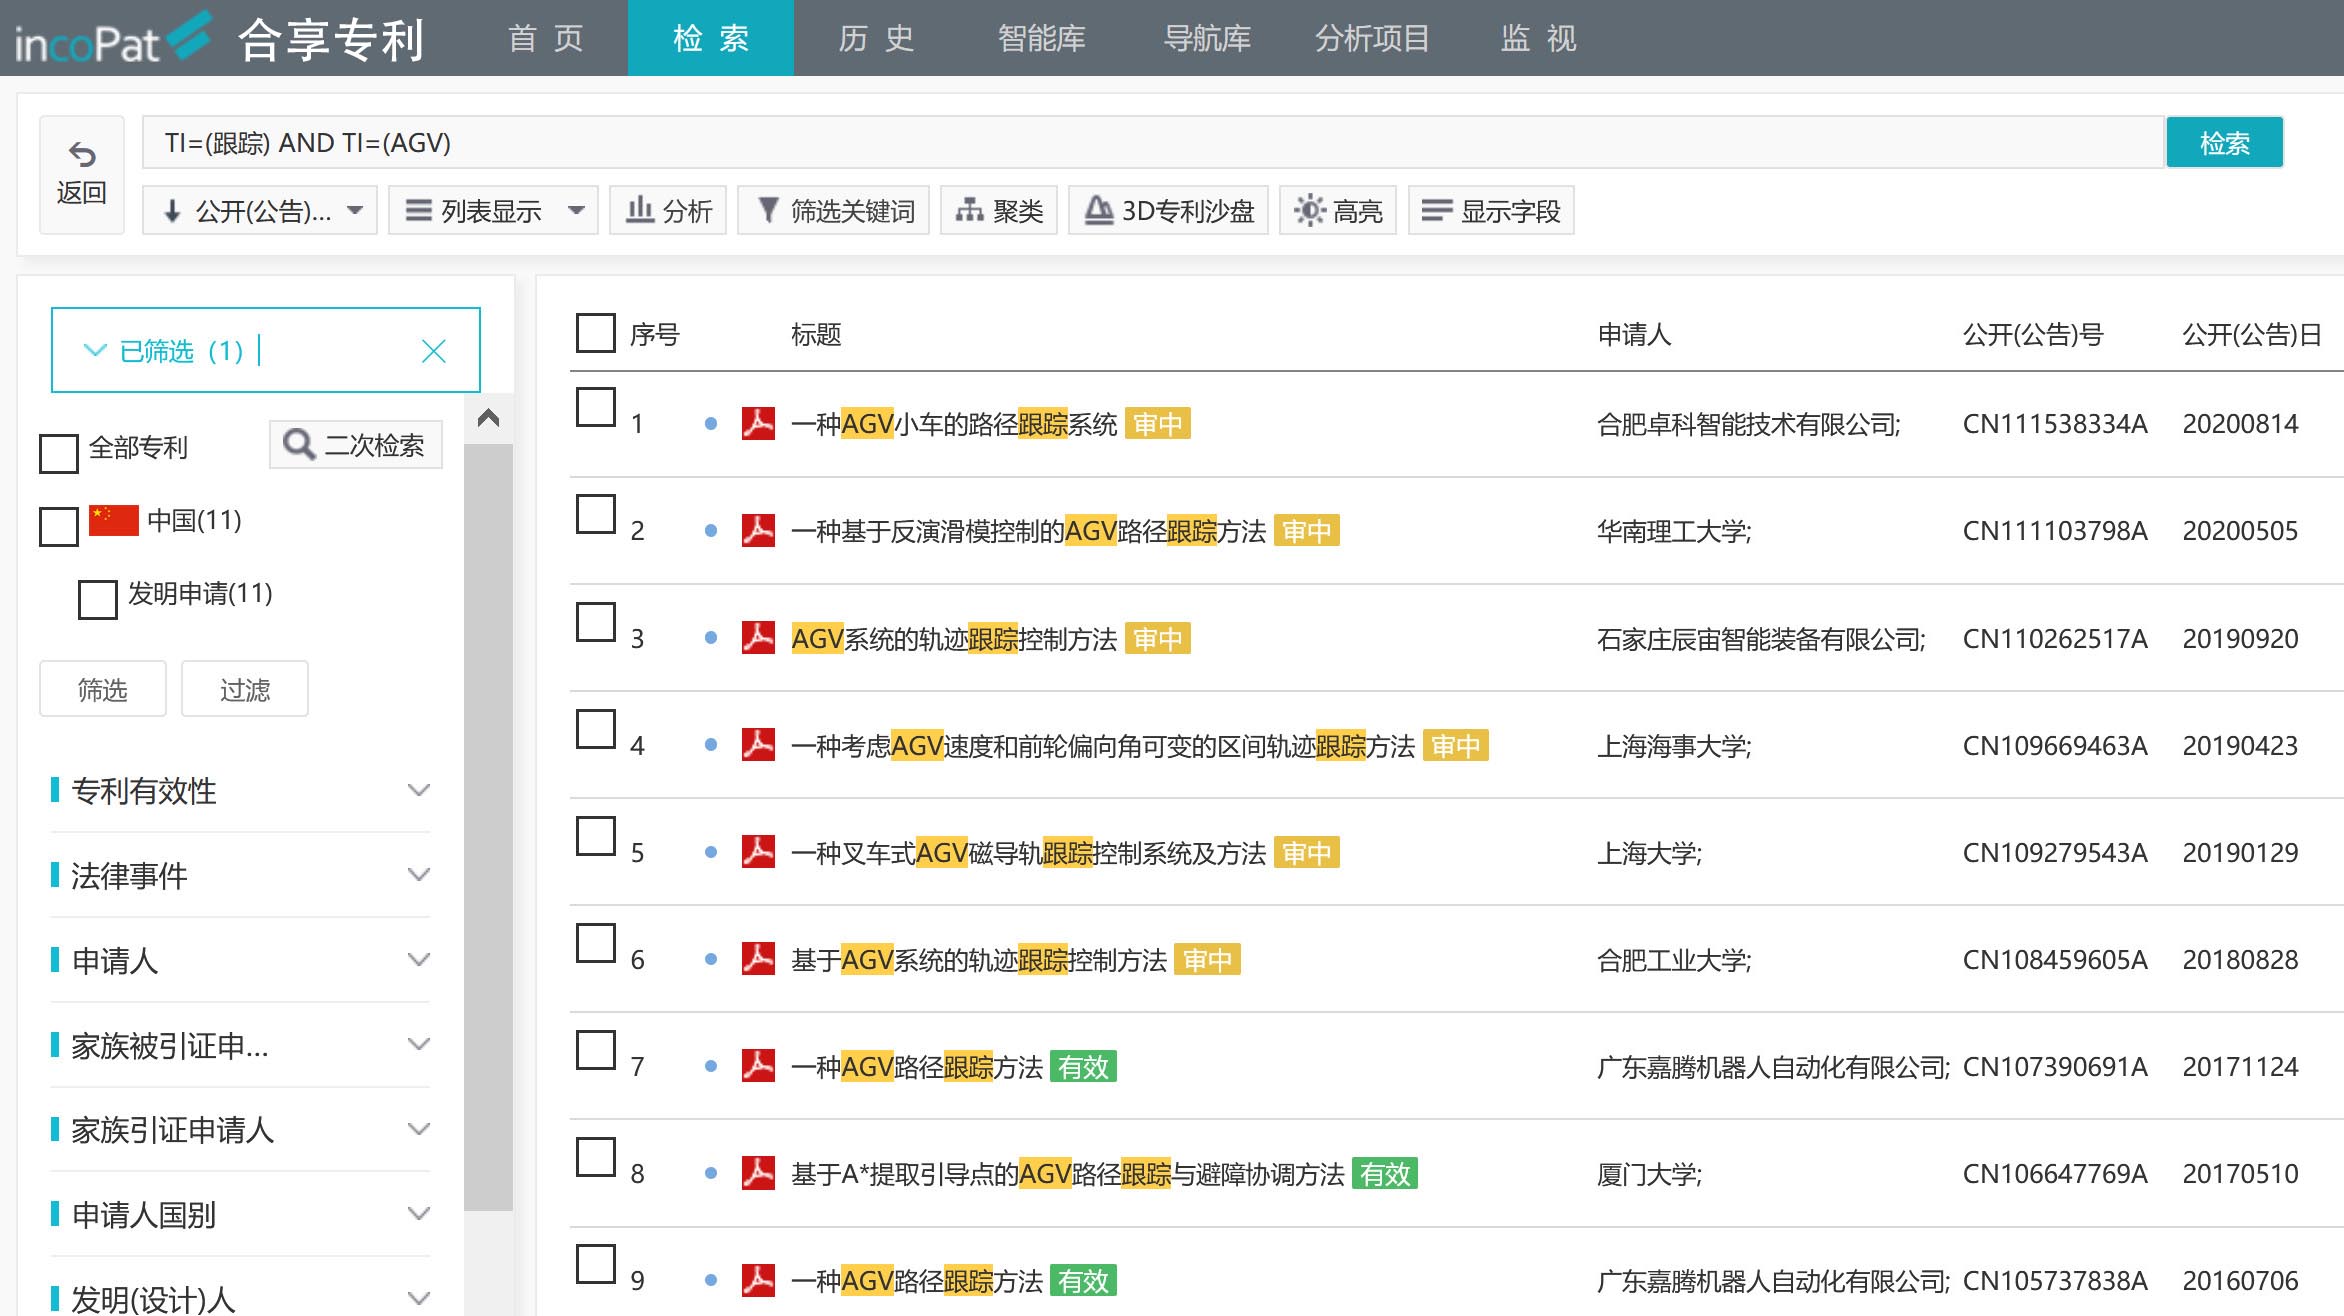The image size is (2344, 1316).
Task: Click the 高亮 highlight icon
Action: pos(1309,210)
